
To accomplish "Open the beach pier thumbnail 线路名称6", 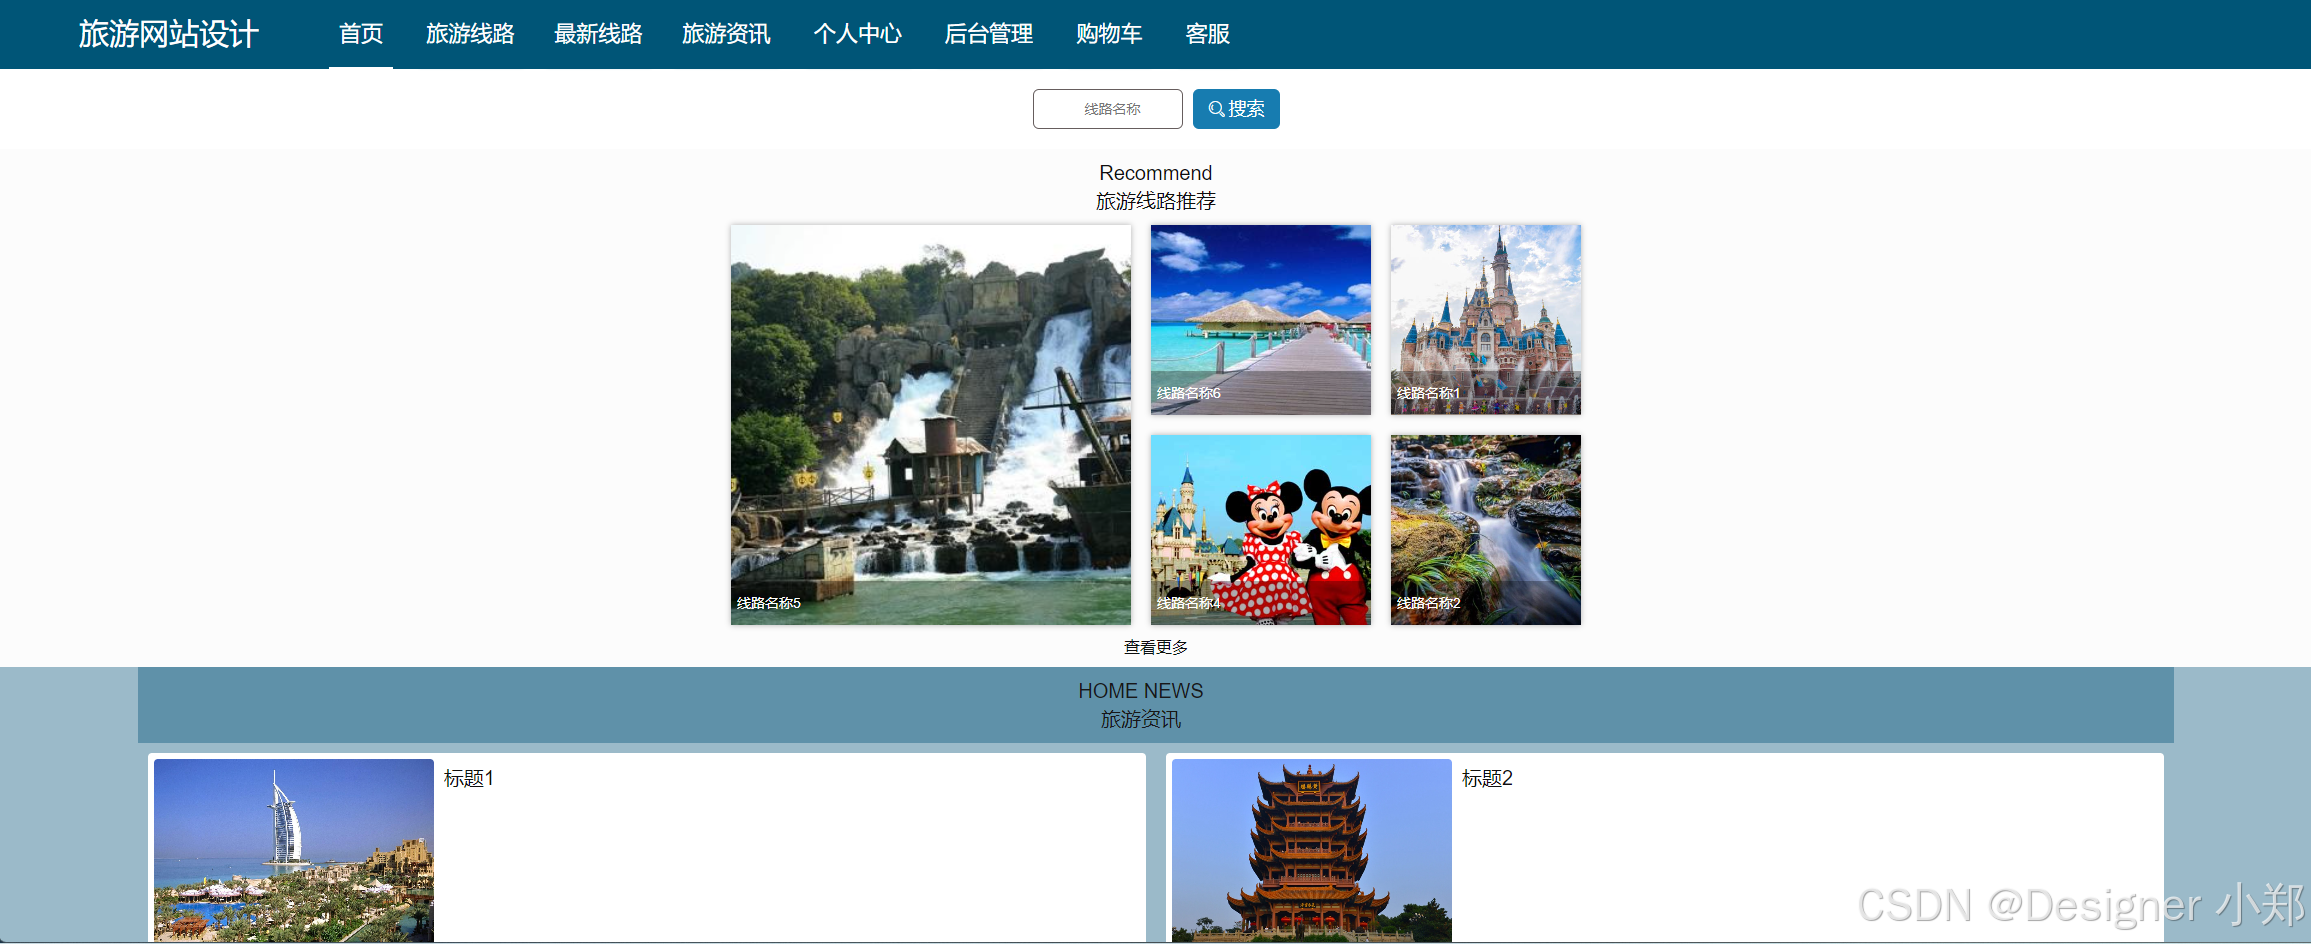I will (1261, 320).
